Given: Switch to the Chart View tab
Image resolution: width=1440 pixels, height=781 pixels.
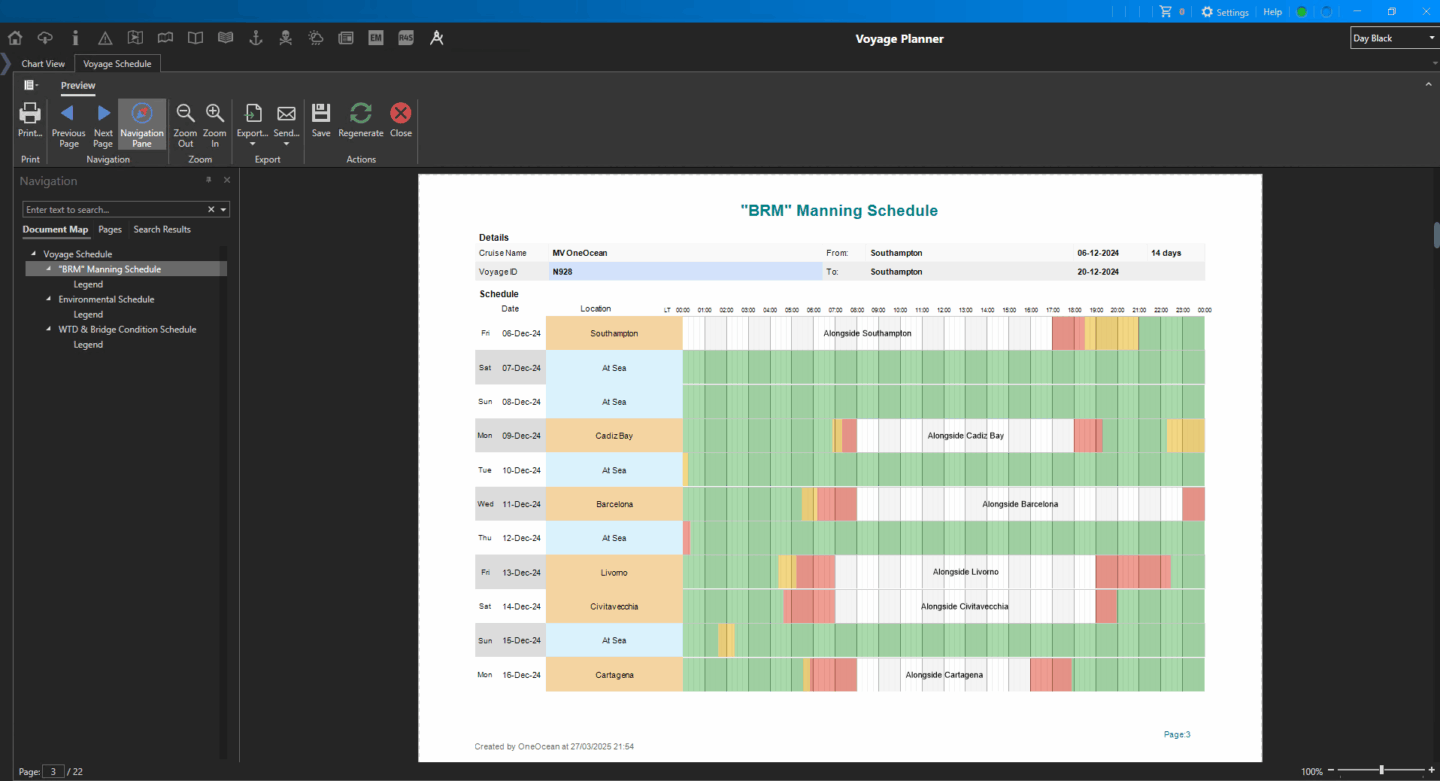Looking at the screenshot, I should click(43, 64).
